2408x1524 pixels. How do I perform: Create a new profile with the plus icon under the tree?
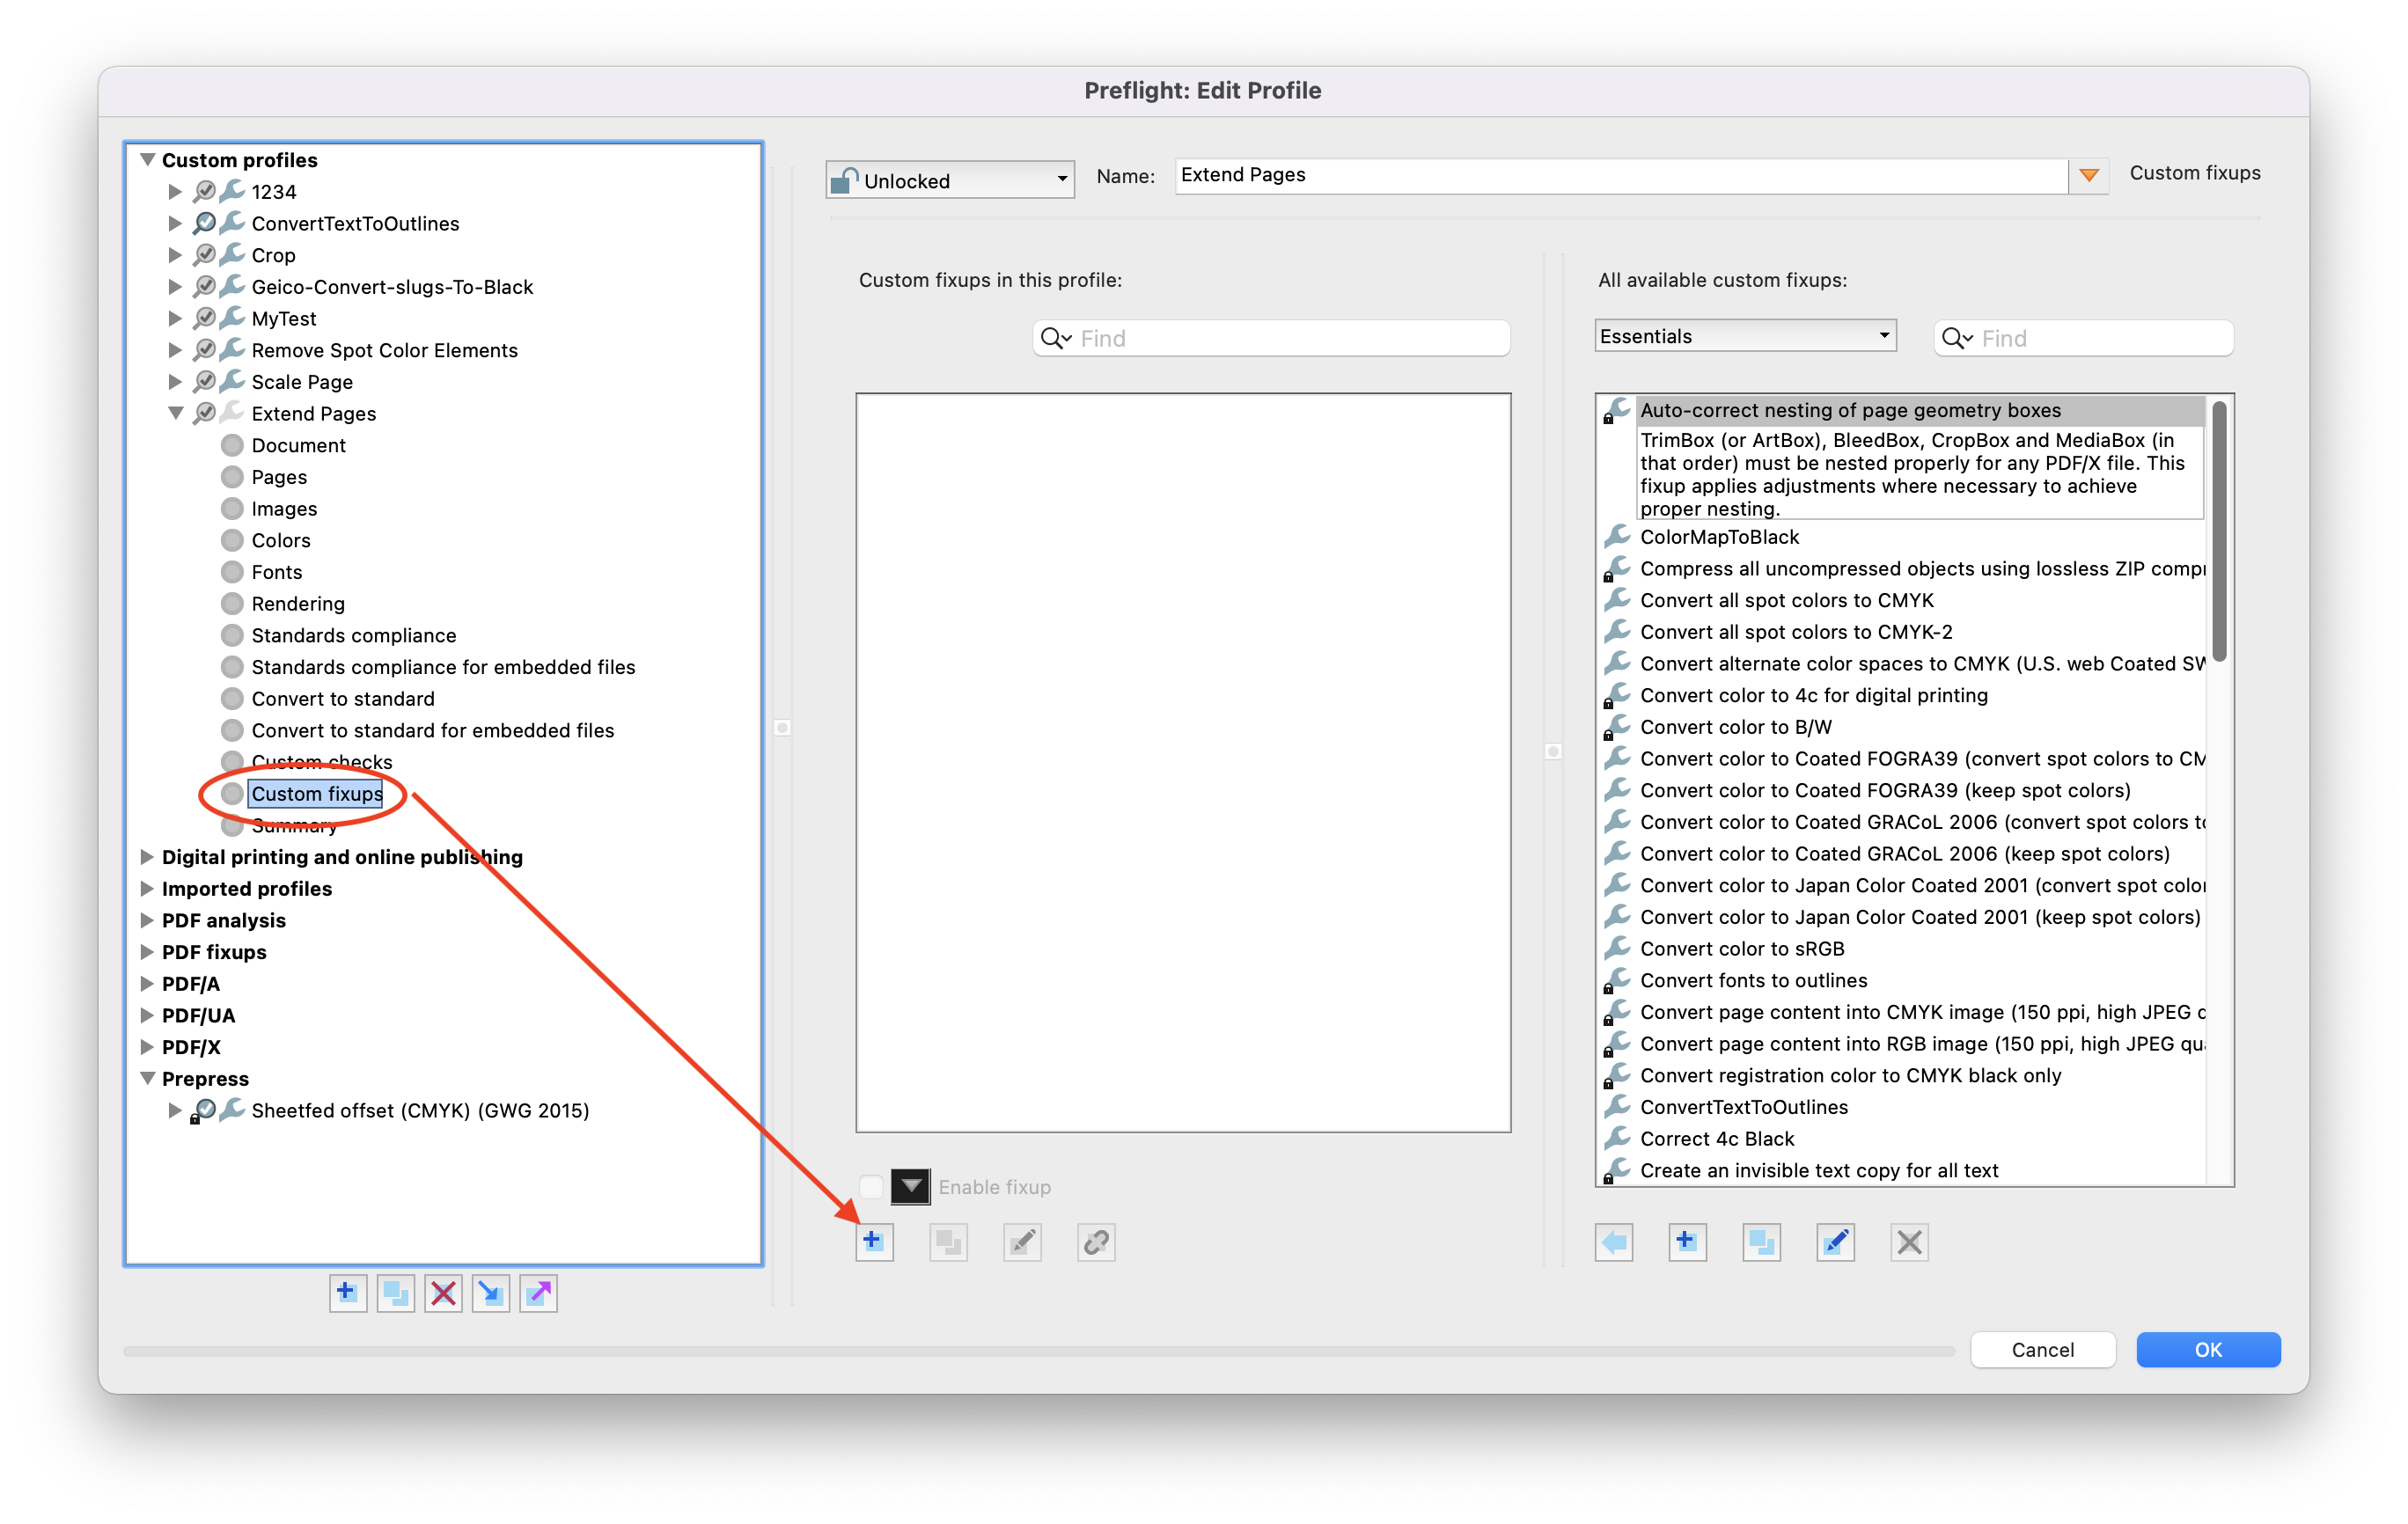[x=348, y=1293]
